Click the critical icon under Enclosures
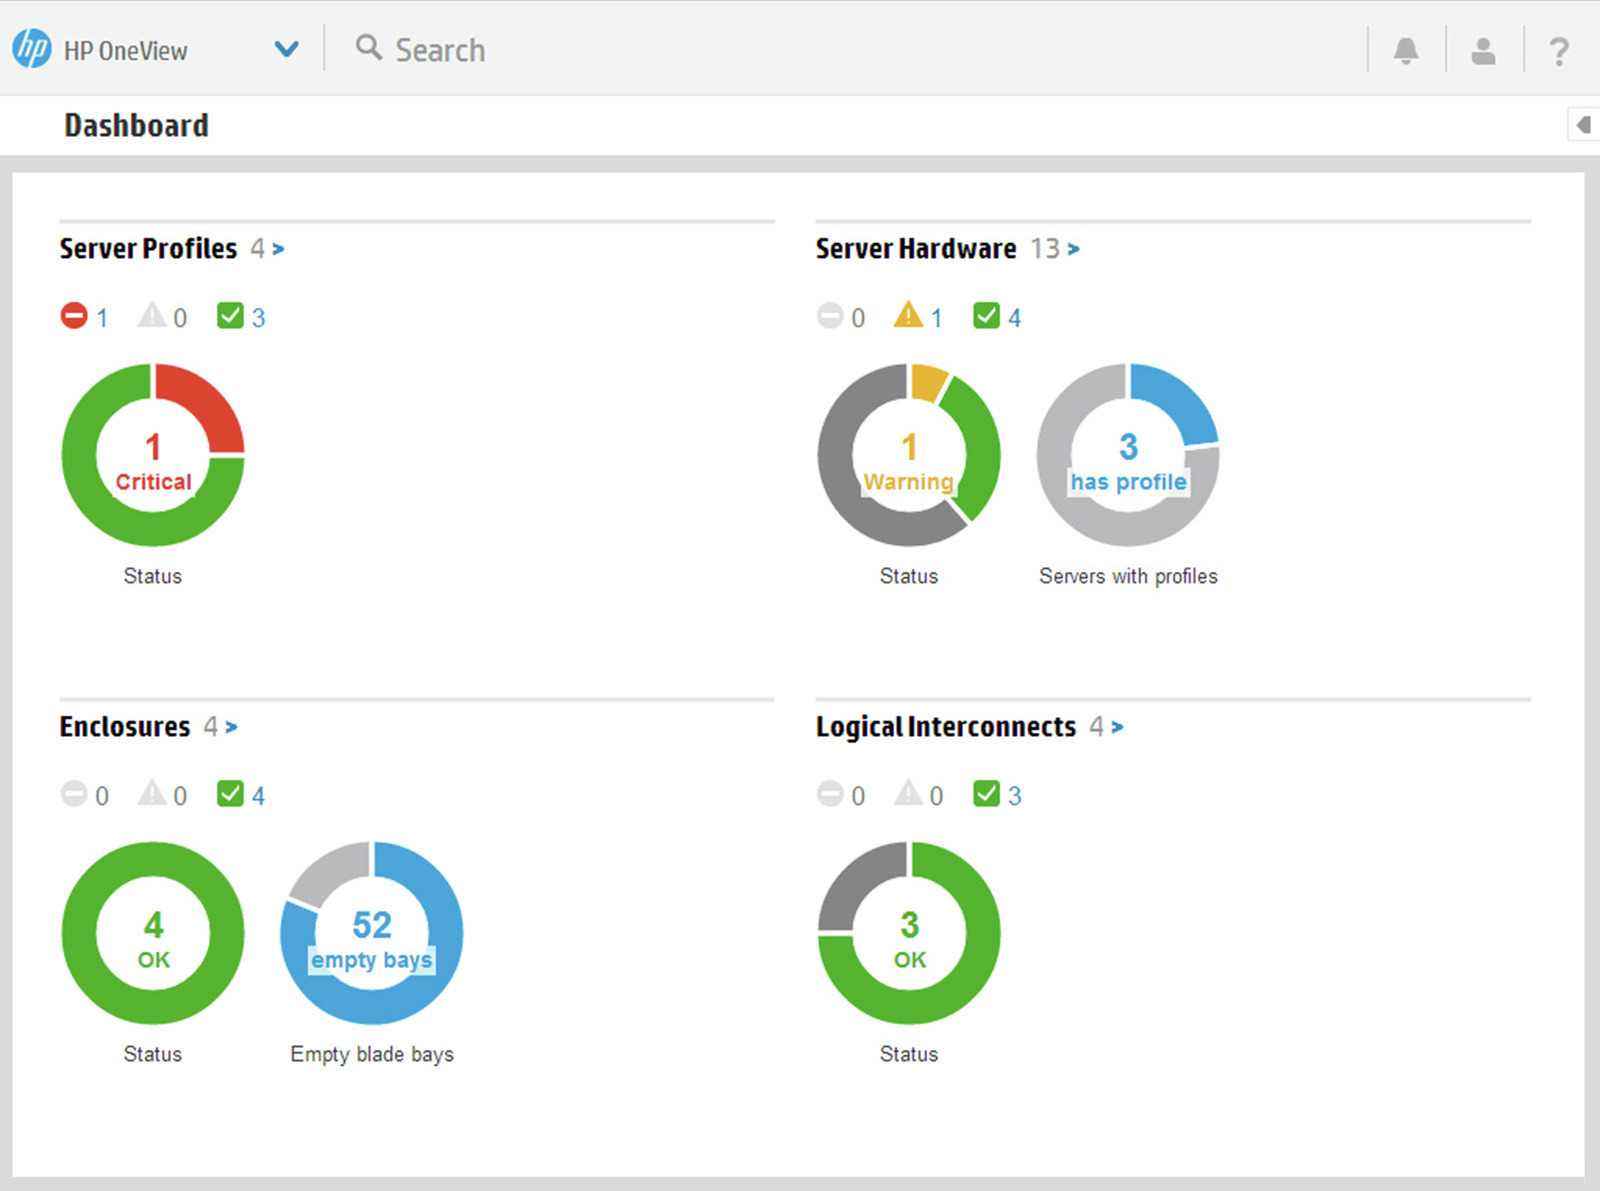This screenshot has height=1191, width=1600. [x=74, y=794]
